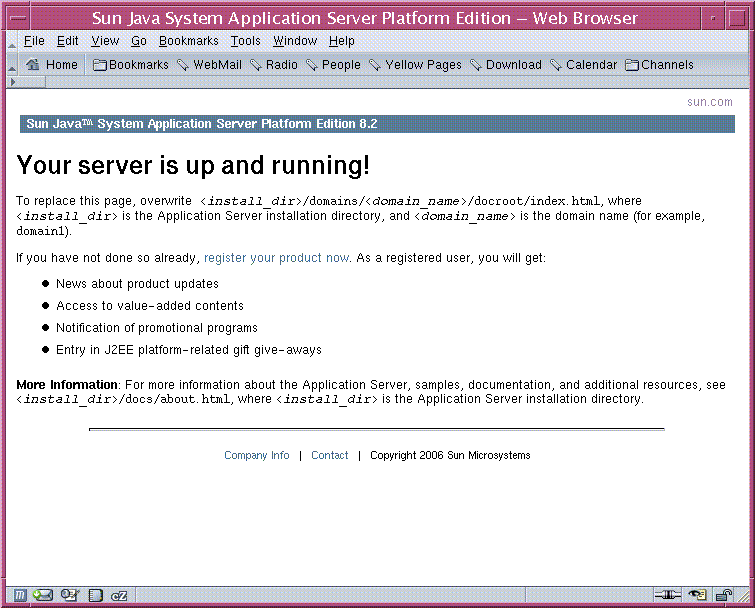Open the Window menu
The width and height of the screenshot is (755, 608).
click(x=295, y=41)
